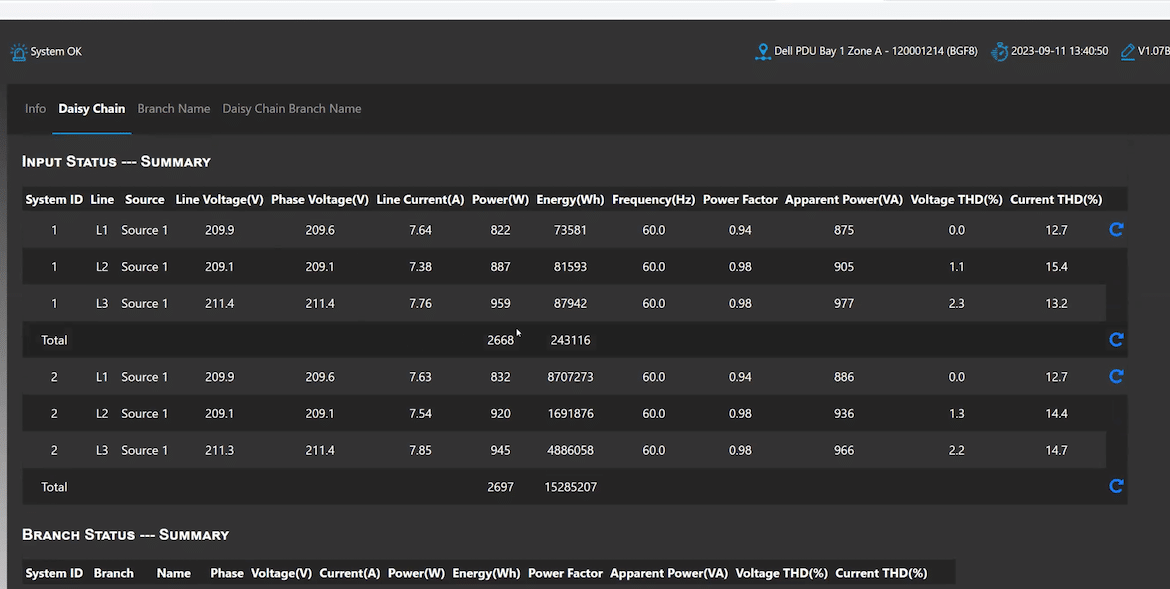Click the Power Factor header in Input Status

pos(740,199)
